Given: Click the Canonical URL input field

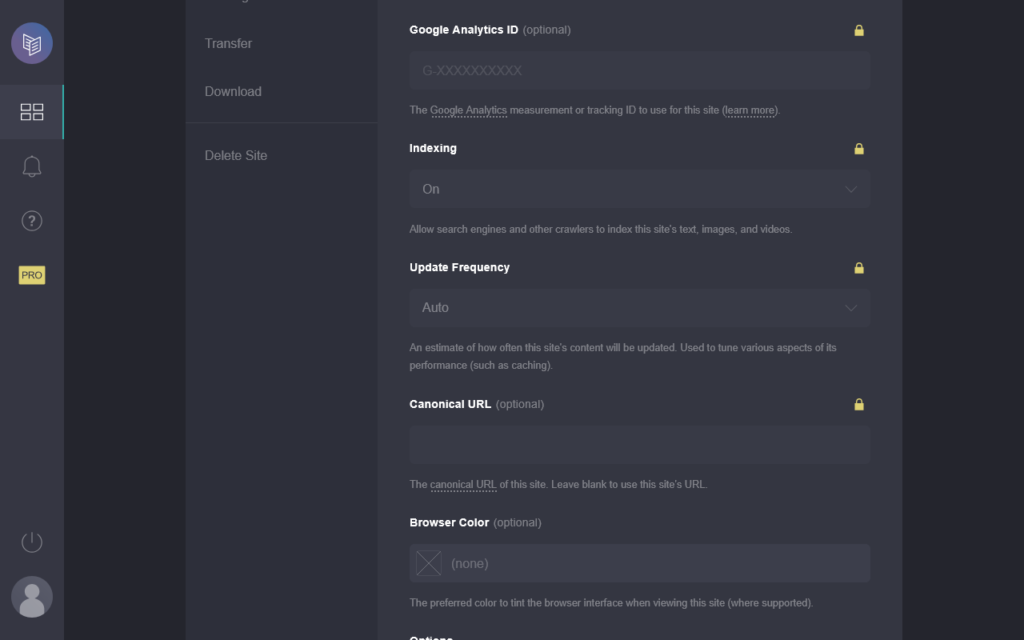Looking at the screenshot, I should tap(639, 445).
